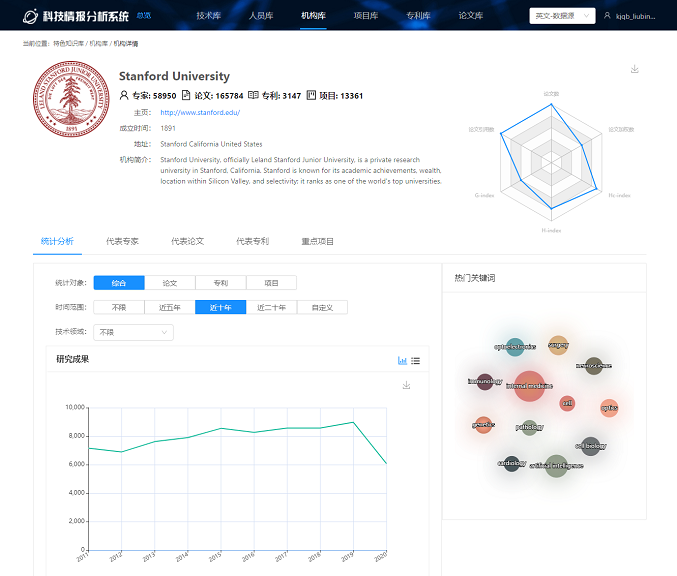
Task: Click the cell biology keyword bubble
Action: [x=591, y=446]
